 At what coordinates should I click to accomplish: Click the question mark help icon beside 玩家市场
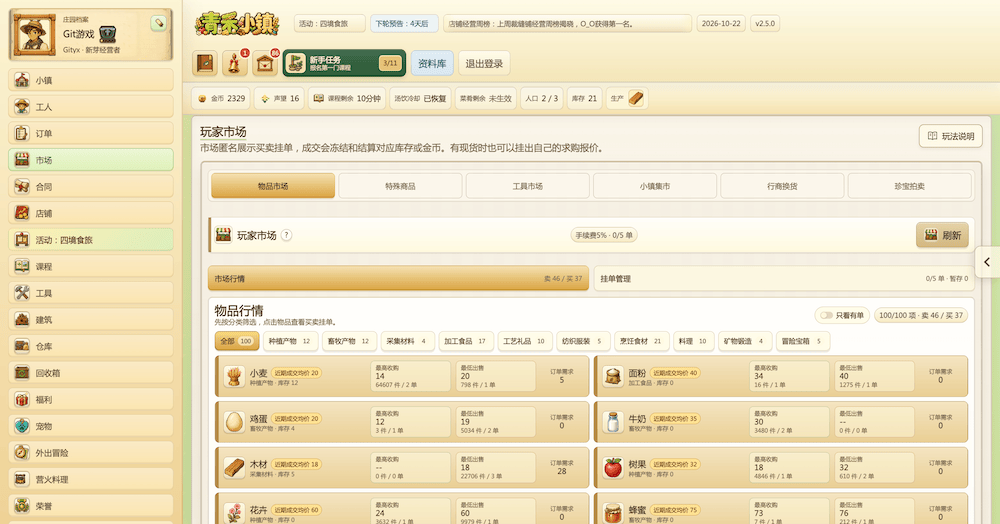pos(286,235)
